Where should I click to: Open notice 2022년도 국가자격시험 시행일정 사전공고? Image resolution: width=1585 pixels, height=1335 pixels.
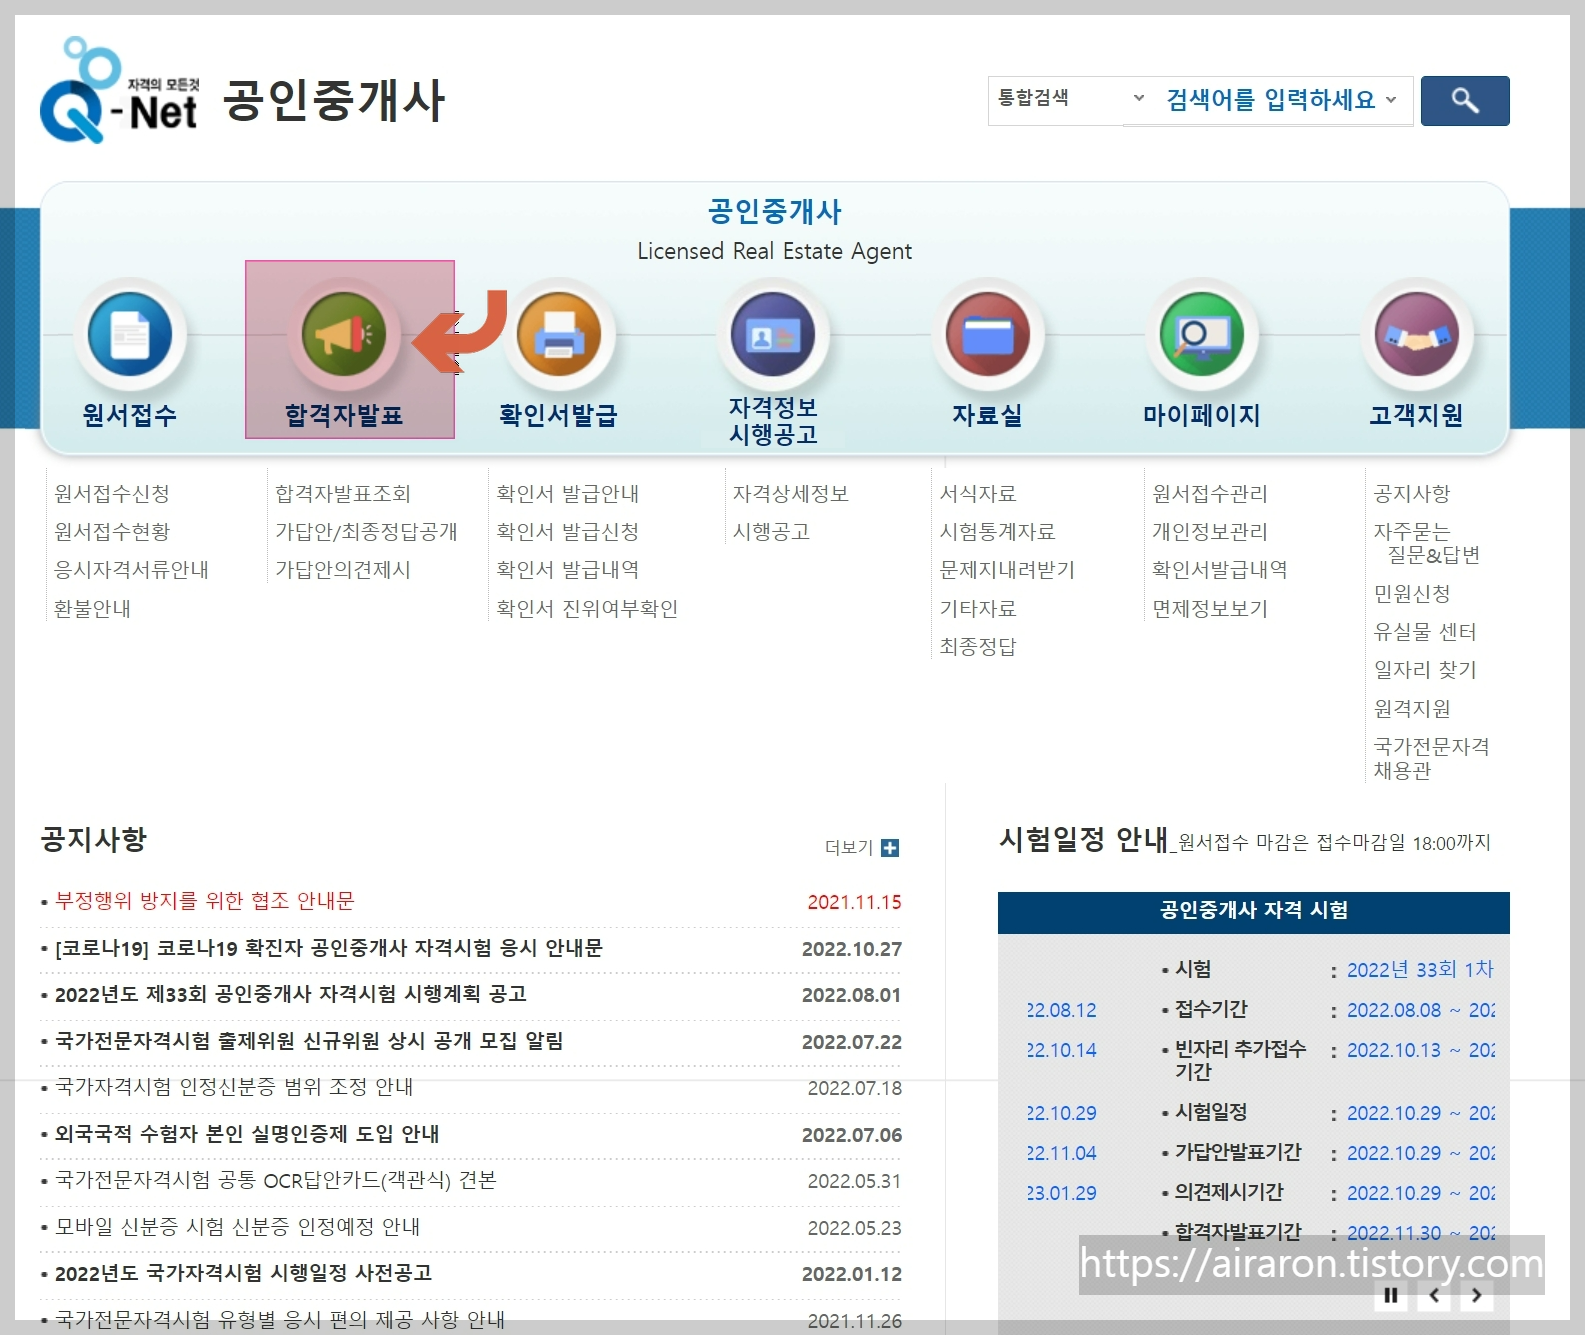244,1273
